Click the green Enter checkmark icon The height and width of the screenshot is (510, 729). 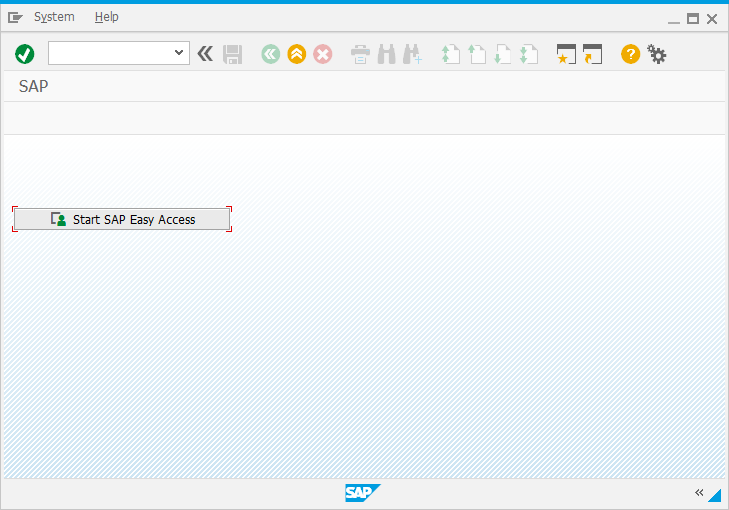coord(25,54)
